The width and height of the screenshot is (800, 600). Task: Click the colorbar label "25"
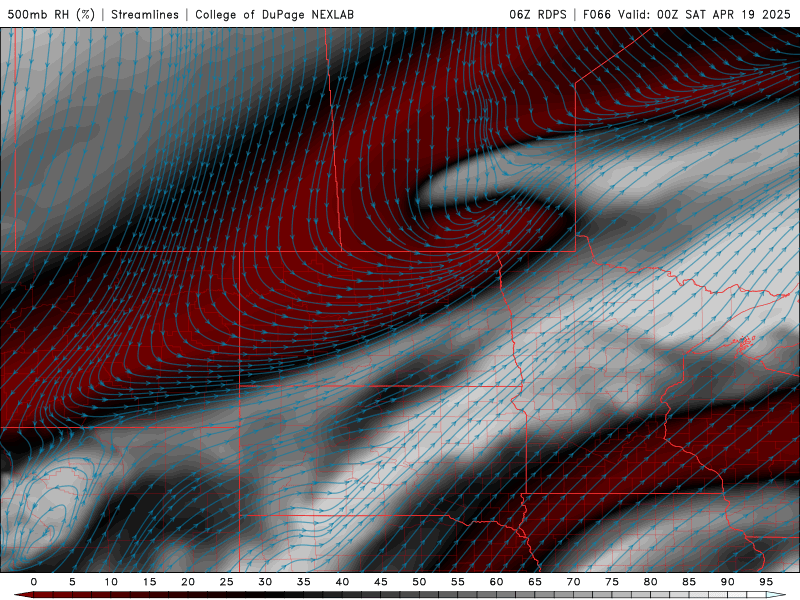(227, 582)
